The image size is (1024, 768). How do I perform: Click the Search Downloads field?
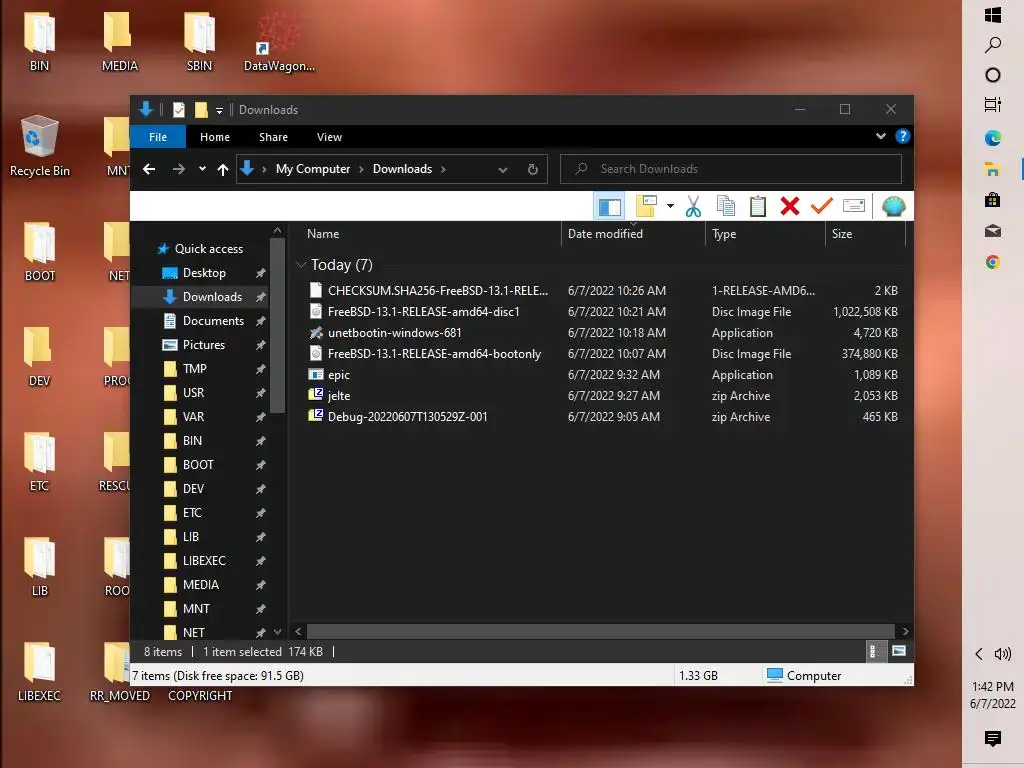click(x=731, y=169)
